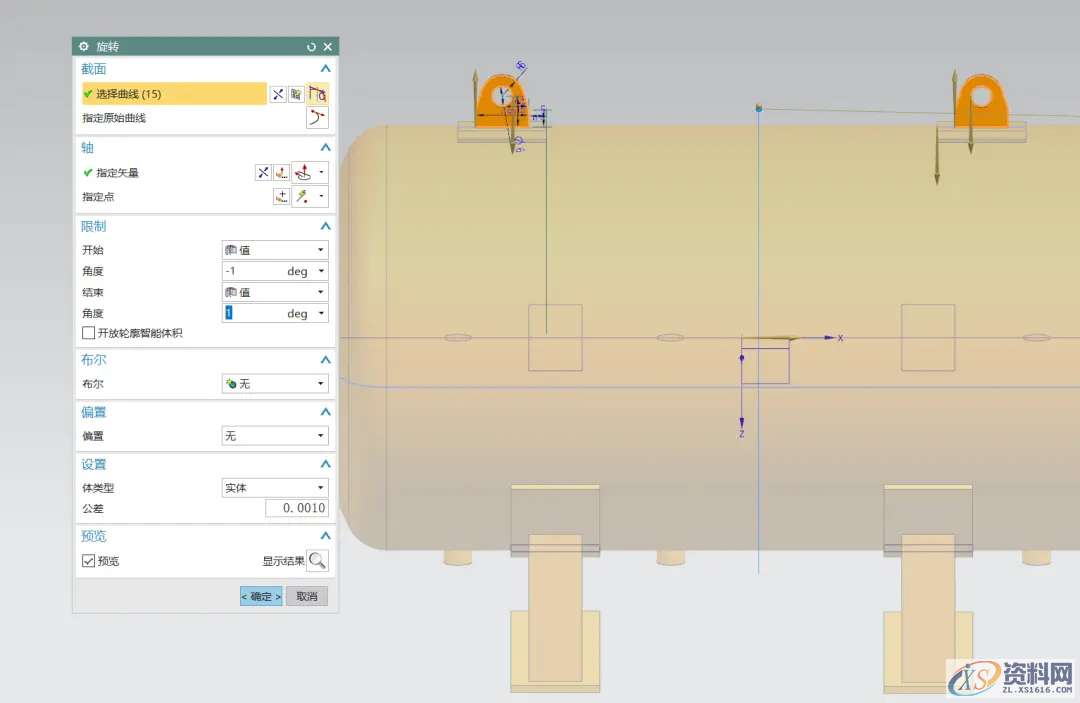Screen dimensions: 1080x703
Task: Click the curve selection icon in 截面 row
Action: pyautogui.click(x=317, y=94)
